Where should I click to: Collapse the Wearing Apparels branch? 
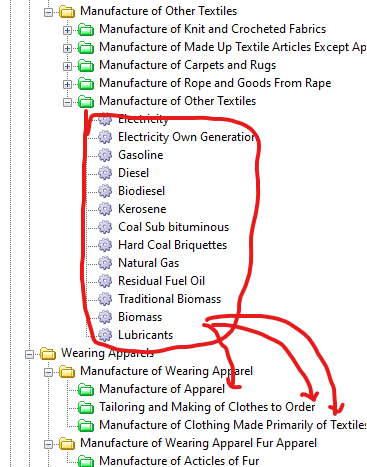(30, 354)
